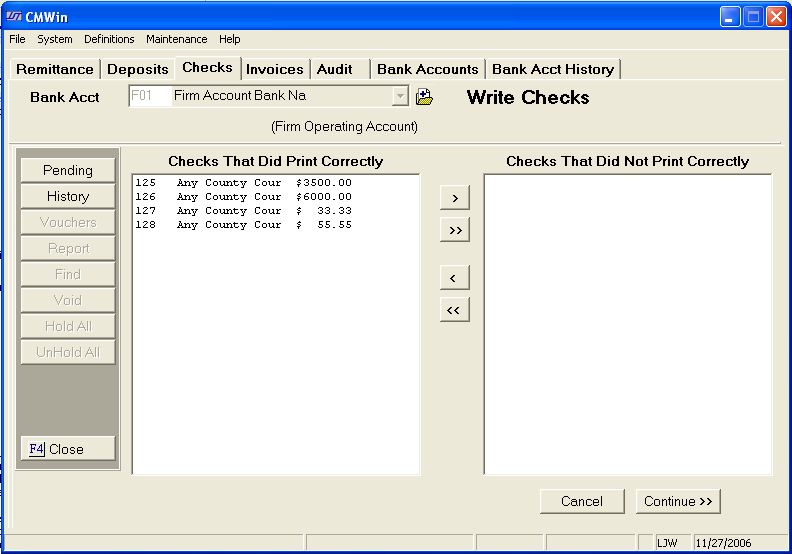Viewport: 792px width, 554px height.
Task: Expand the Bank Acct dropdown arrow
Action: [401, 97]
